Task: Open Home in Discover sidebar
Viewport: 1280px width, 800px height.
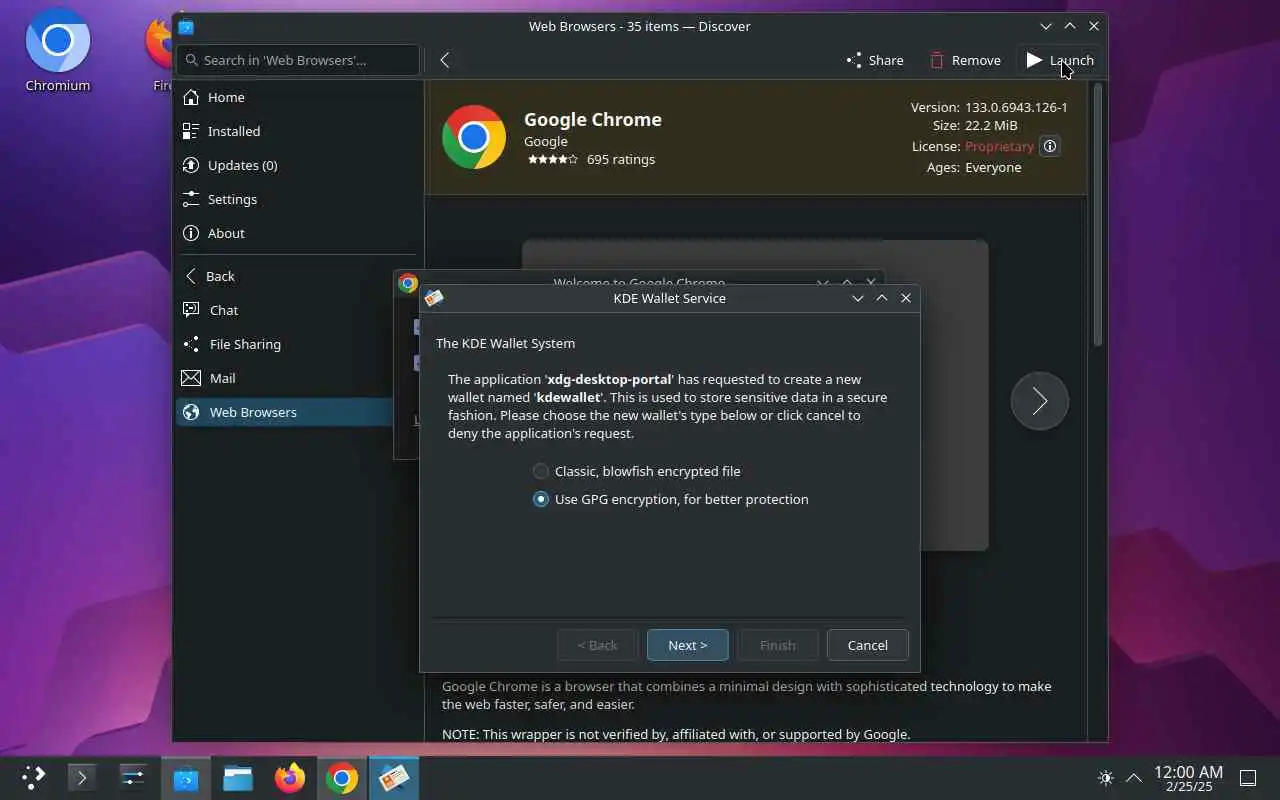Action: [298, 97]
